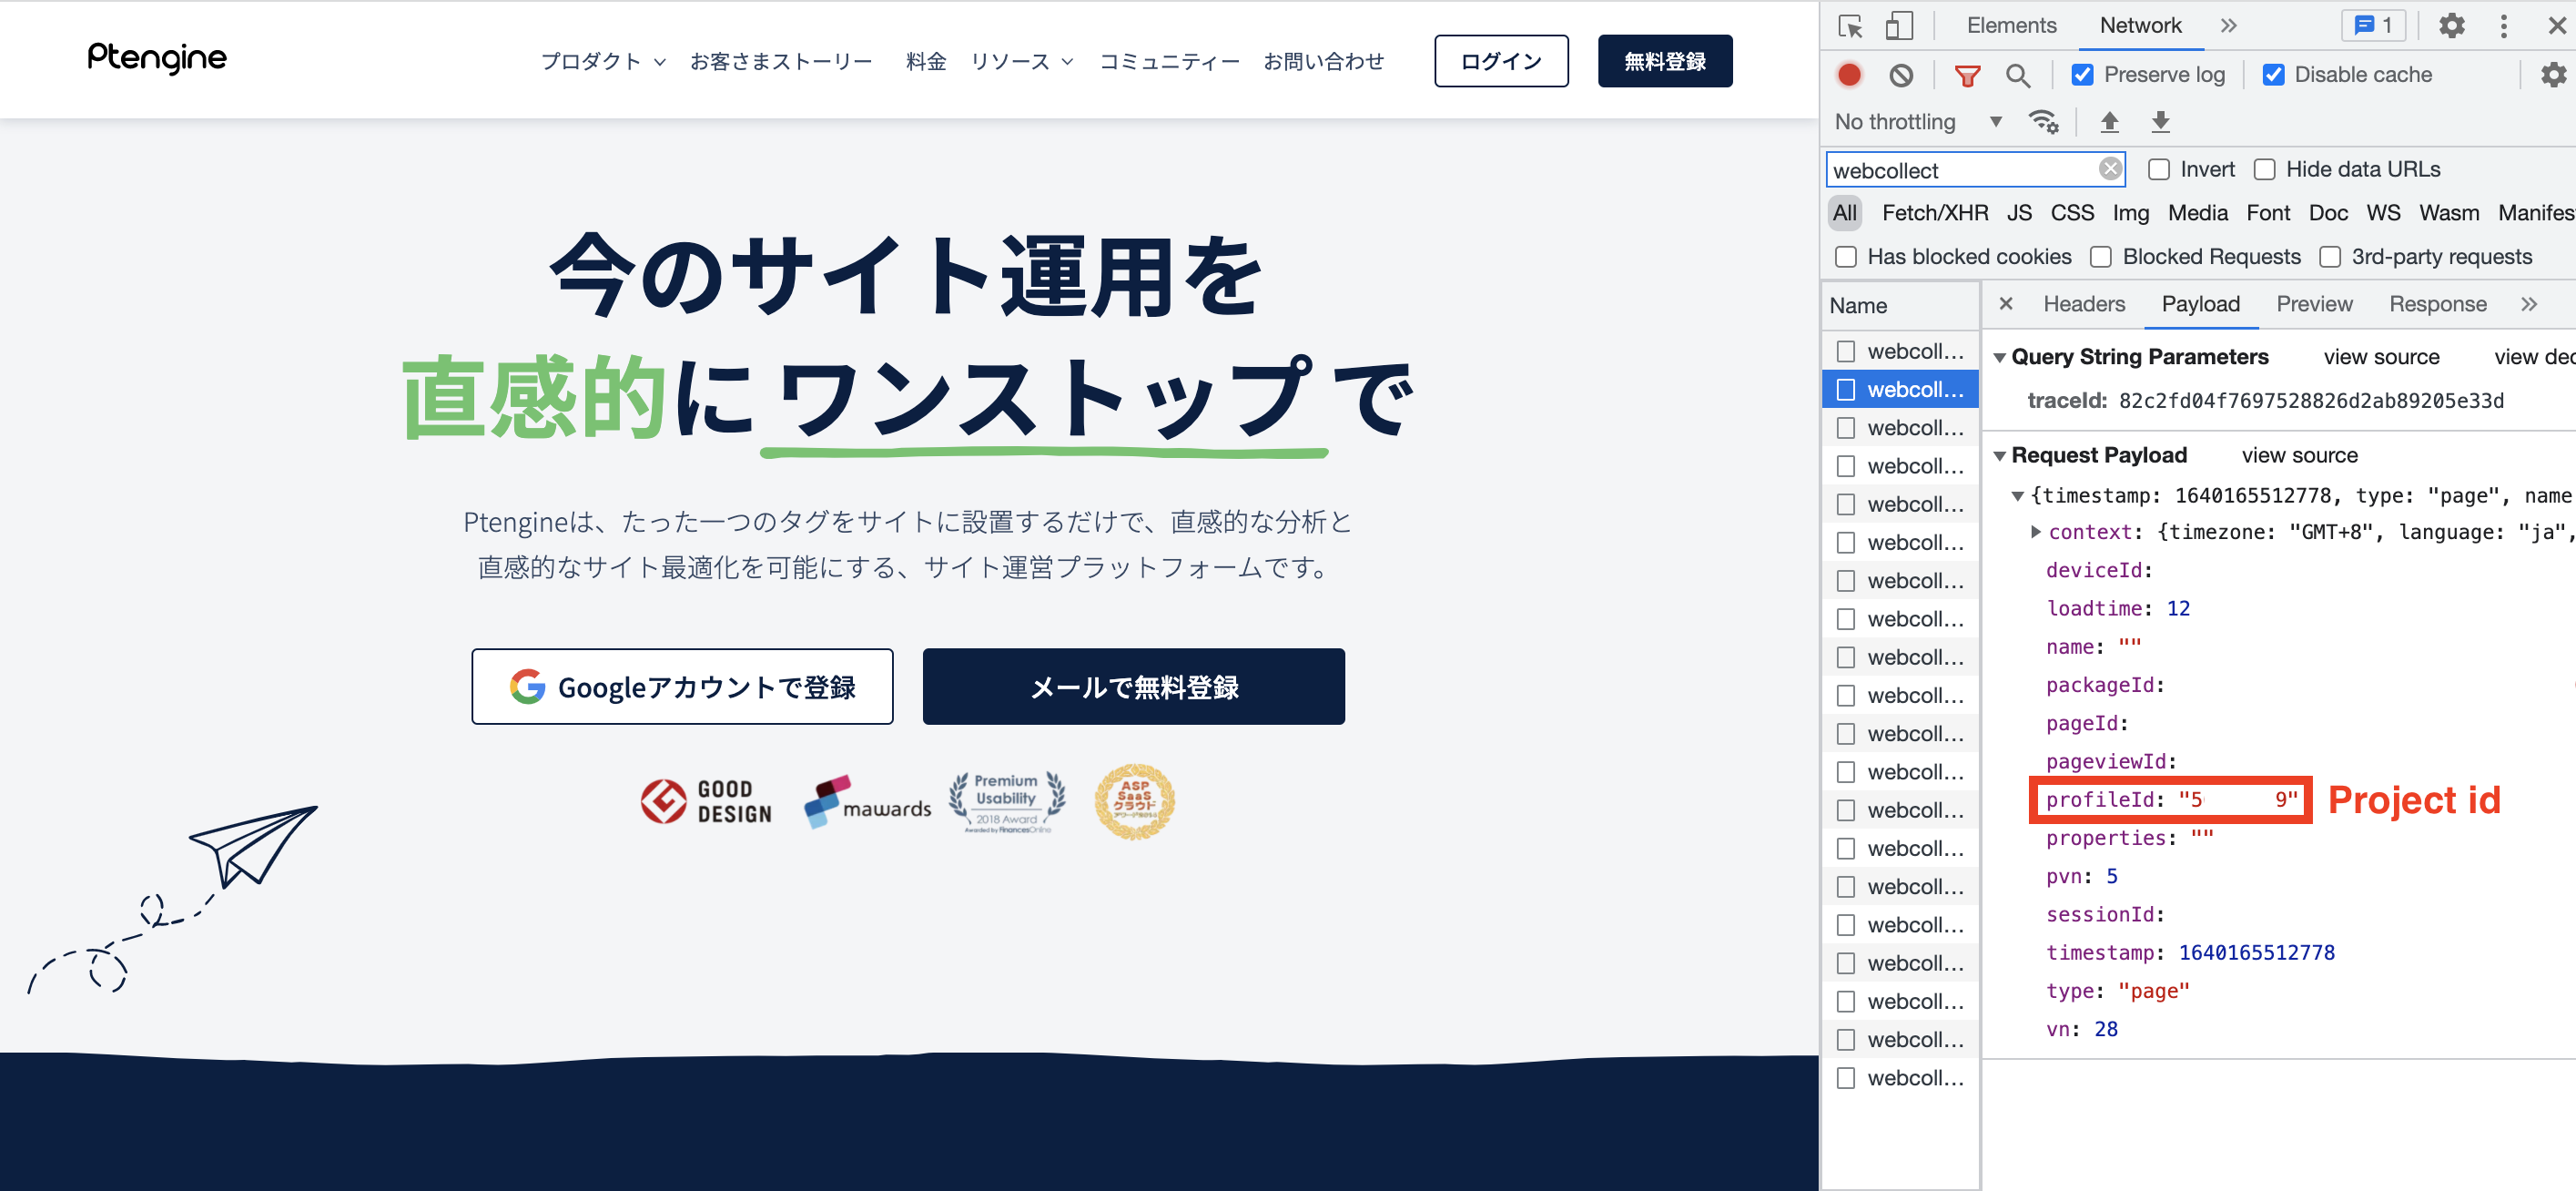
Task: Open the Preview tab
Action: point(2314,304)
